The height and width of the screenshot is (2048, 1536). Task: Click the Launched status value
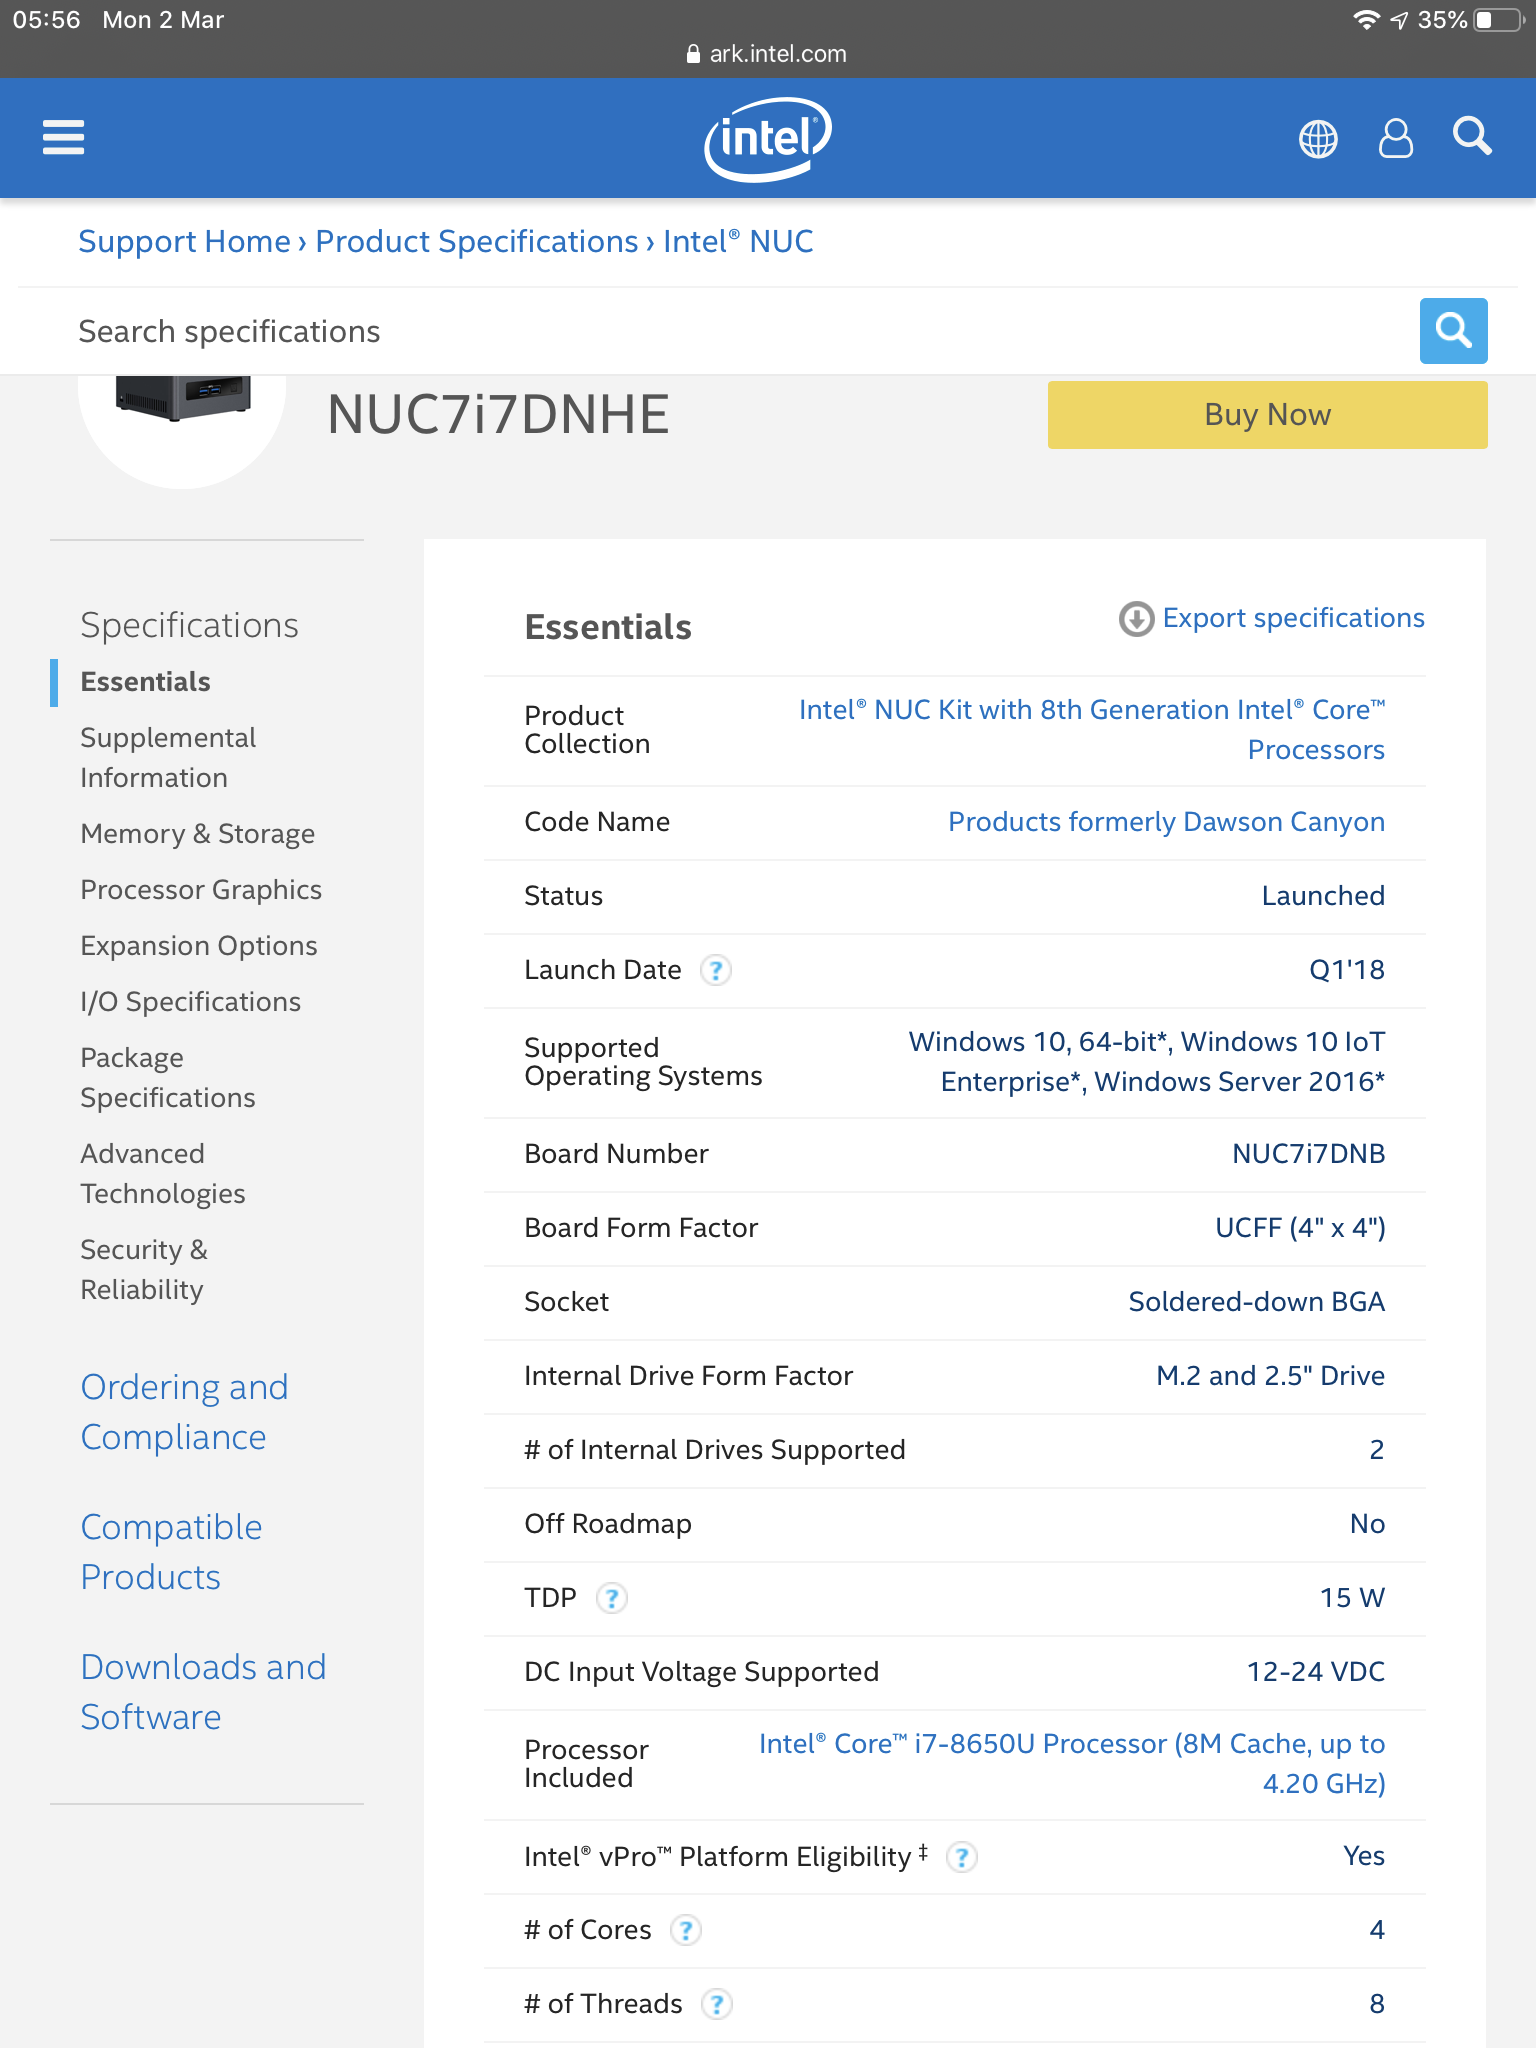coord(1323,896)
